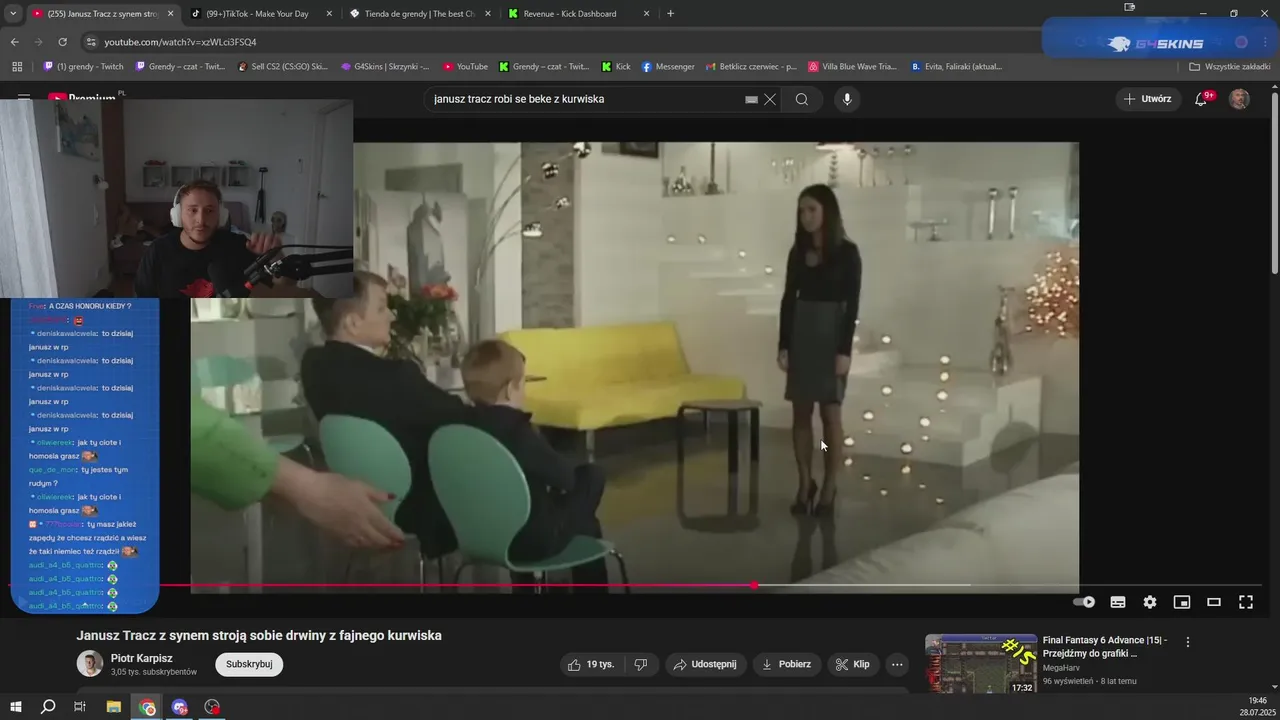Screen dimensions: 1280x720
Task: Open the bookmarks apps grid icon
Action: tap(17, 67)
